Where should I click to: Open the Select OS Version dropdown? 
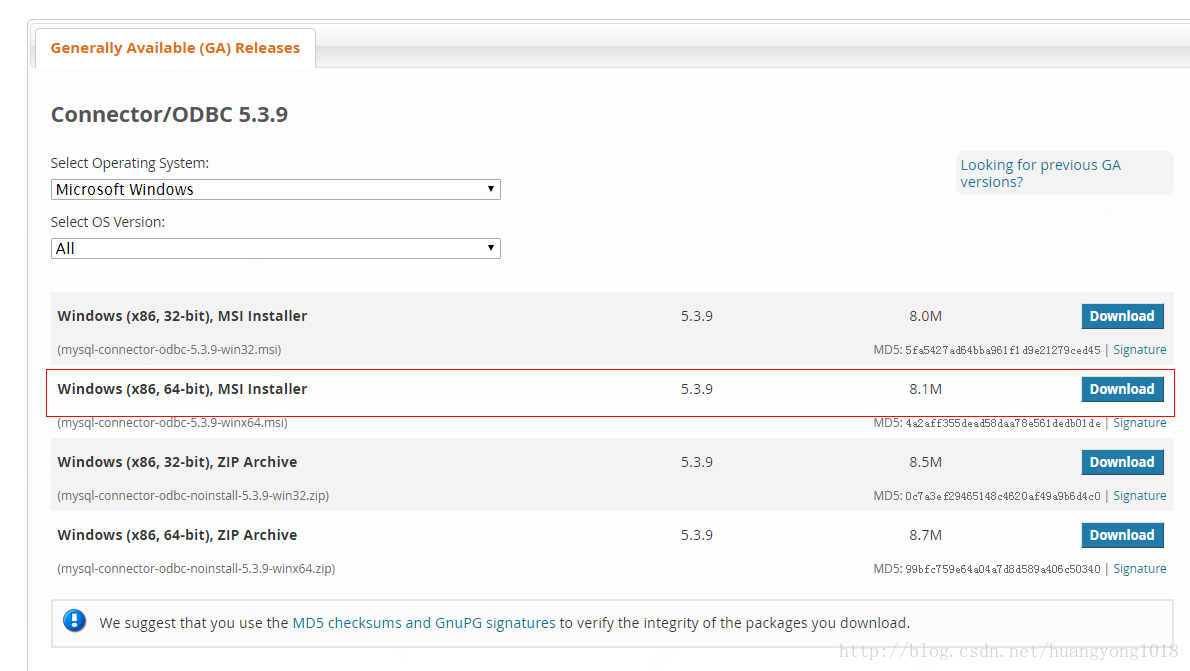click(x=275, y=248)
